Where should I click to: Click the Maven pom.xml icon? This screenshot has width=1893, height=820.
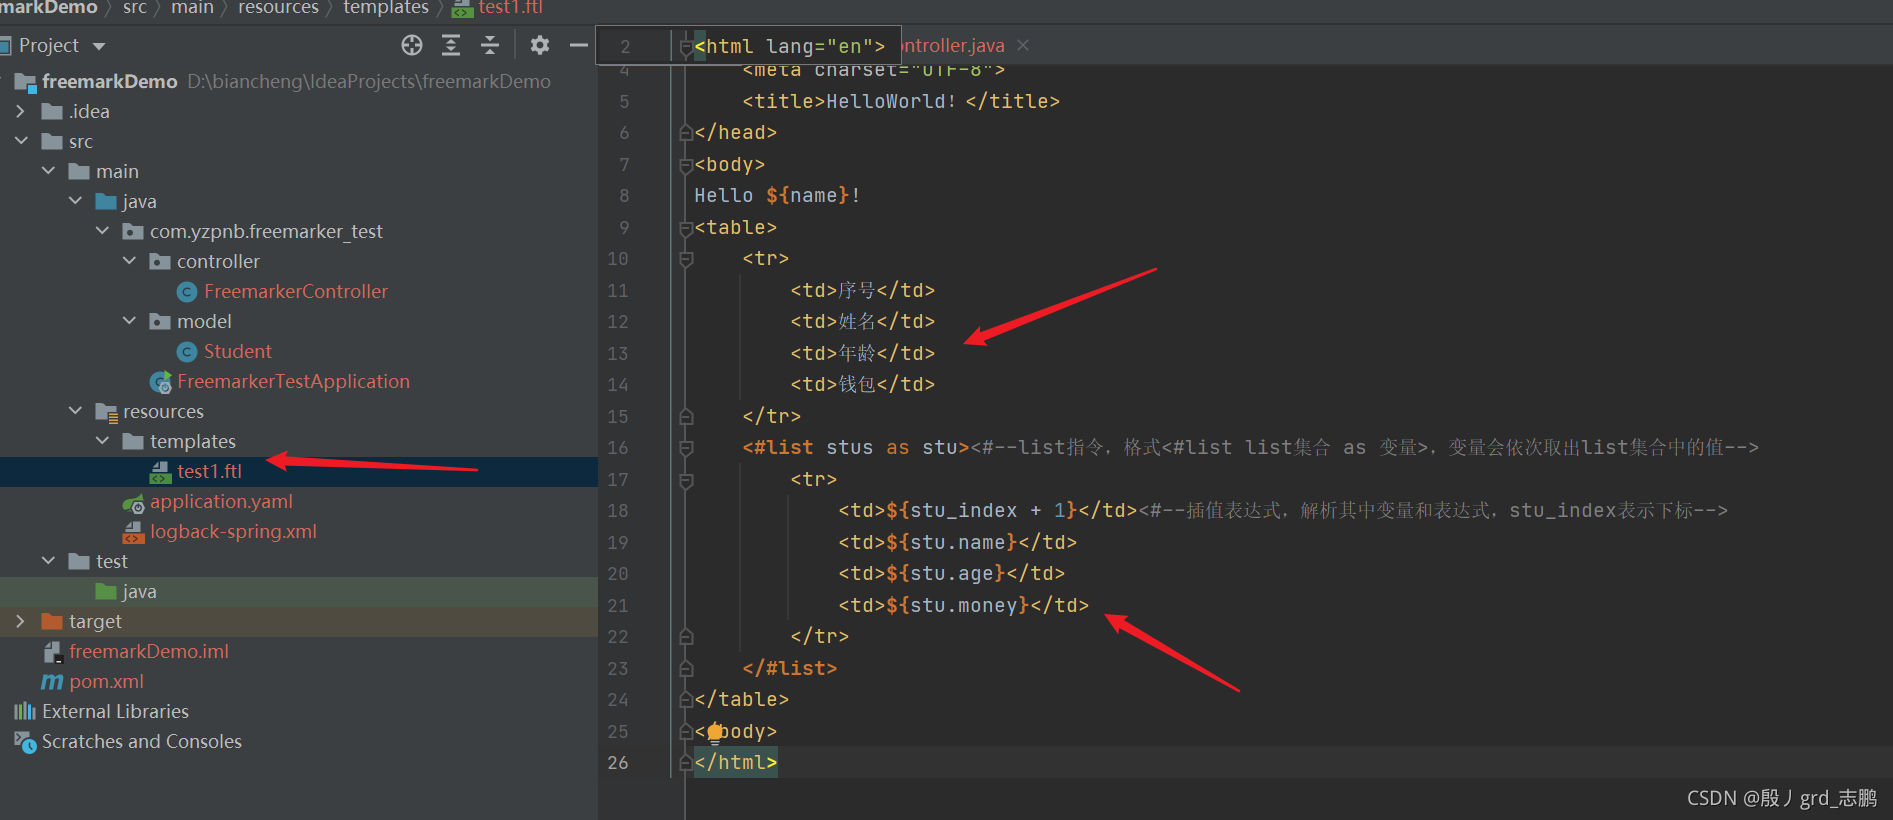pos(52,681)
